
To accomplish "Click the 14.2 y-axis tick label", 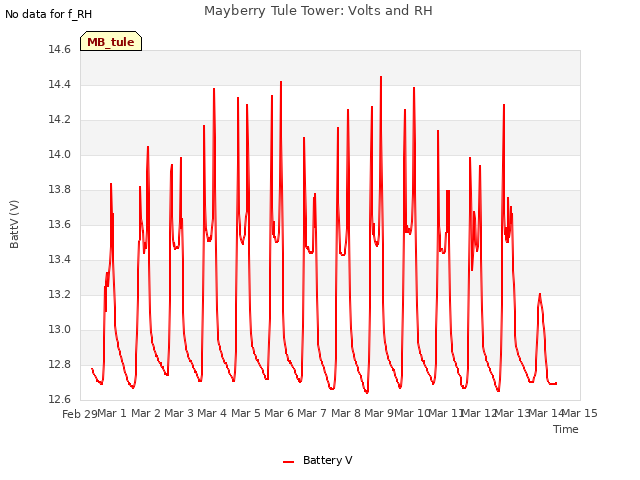I will tap(60, 120).
